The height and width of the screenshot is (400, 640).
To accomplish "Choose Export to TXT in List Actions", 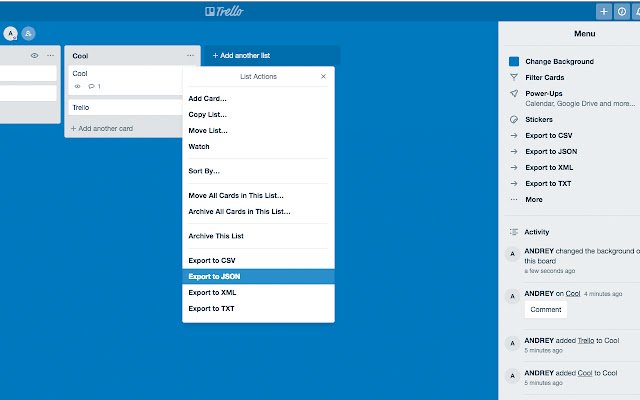I will pyautogui.click(x=258, y=309).
